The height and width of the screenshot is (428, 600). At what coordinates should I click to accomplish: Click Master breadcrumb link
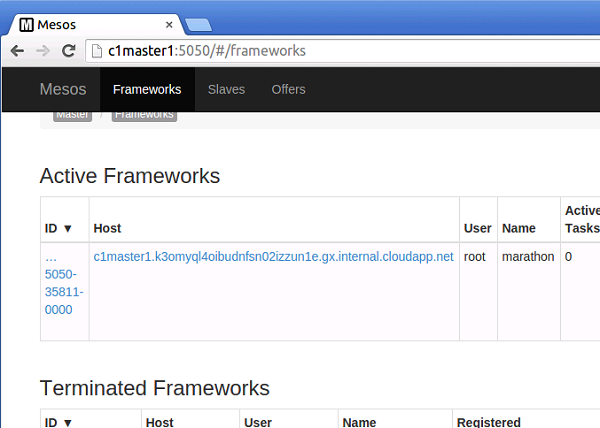coord(73,116)
